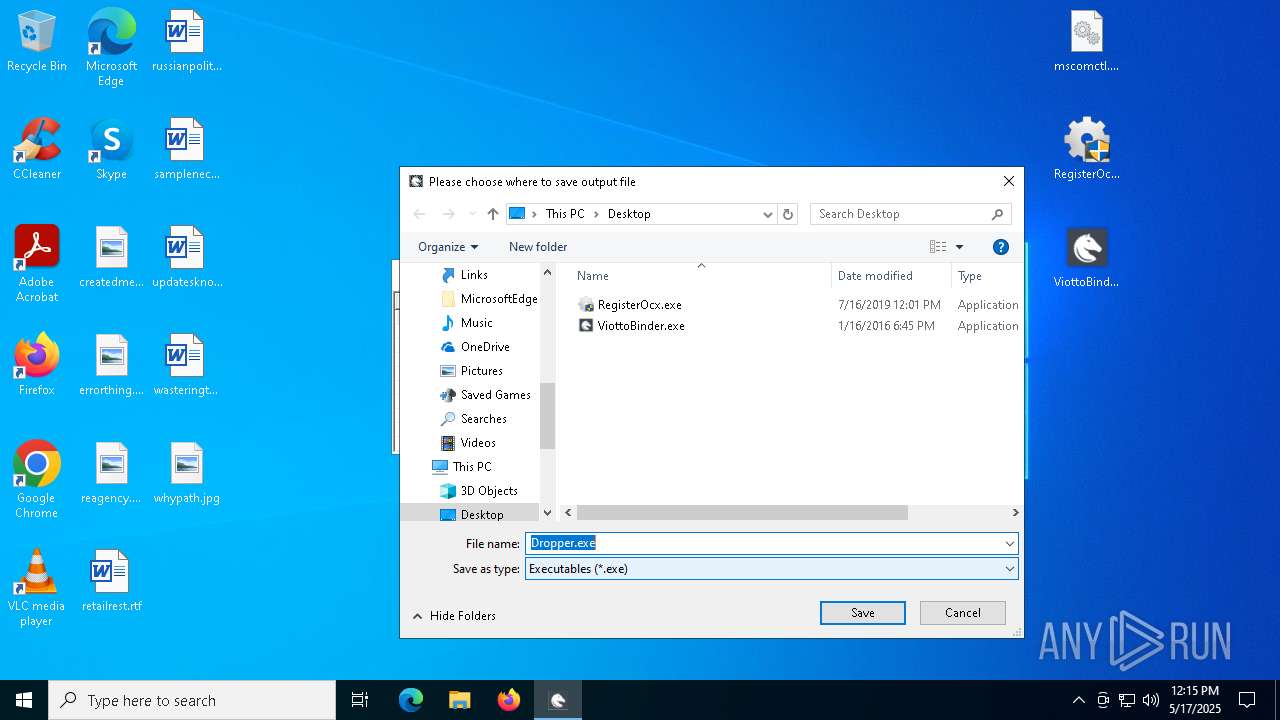The height and width of the screenshot is (720, 1280).
Task: Select Links in the navigation tree
Action: 474,275
